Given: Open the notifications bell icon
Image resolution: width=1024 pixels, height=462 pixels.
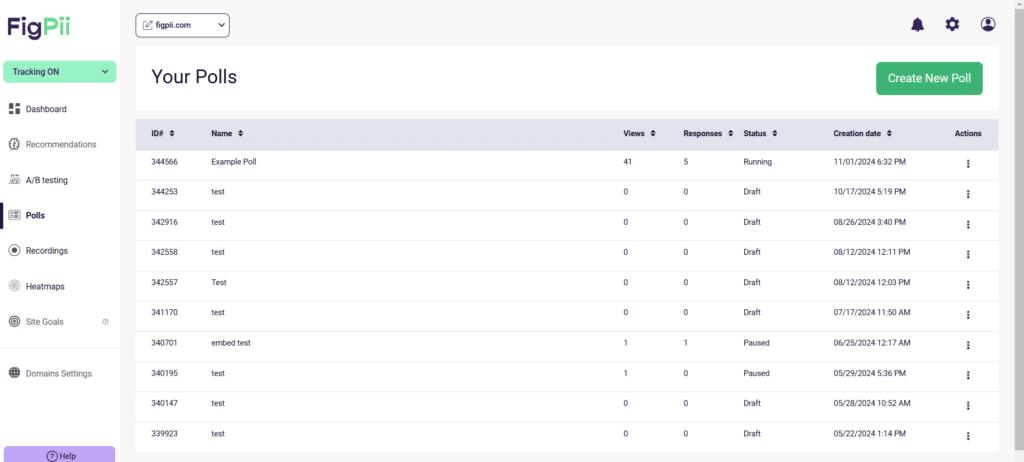Looking at the screenshot, I should pyautogui.click(x=918, y=25).
